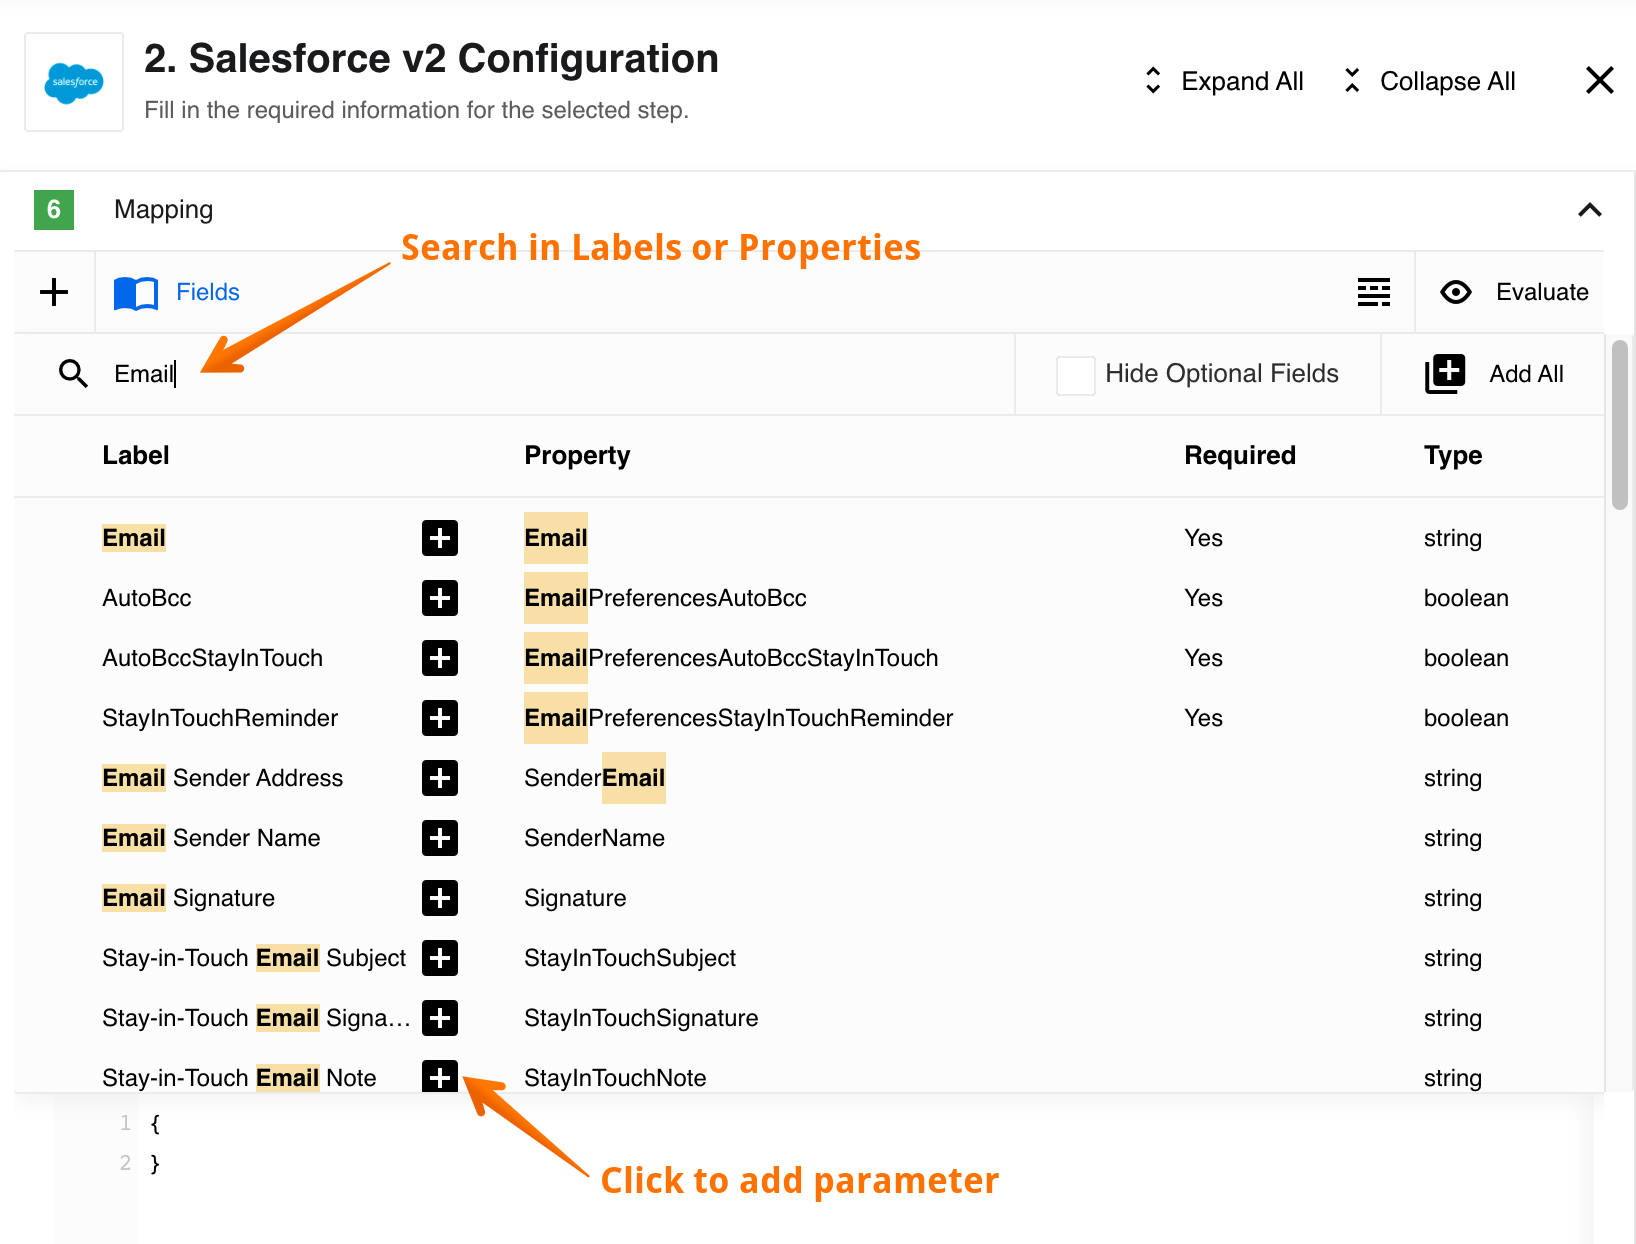Click the Salesforce logo icon
The image size is (1636, 1244).
point(74,82)
